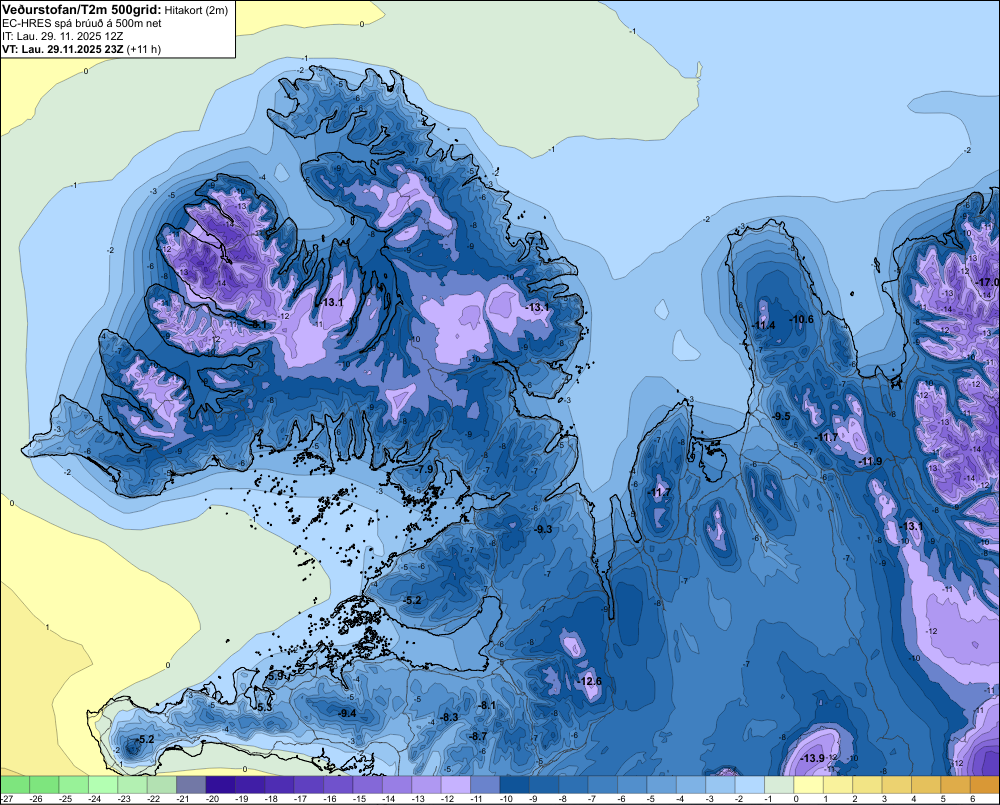Click the '-9.4' temperature value
The height and width of the screenshot is (805, 1000).
[347, 713]
